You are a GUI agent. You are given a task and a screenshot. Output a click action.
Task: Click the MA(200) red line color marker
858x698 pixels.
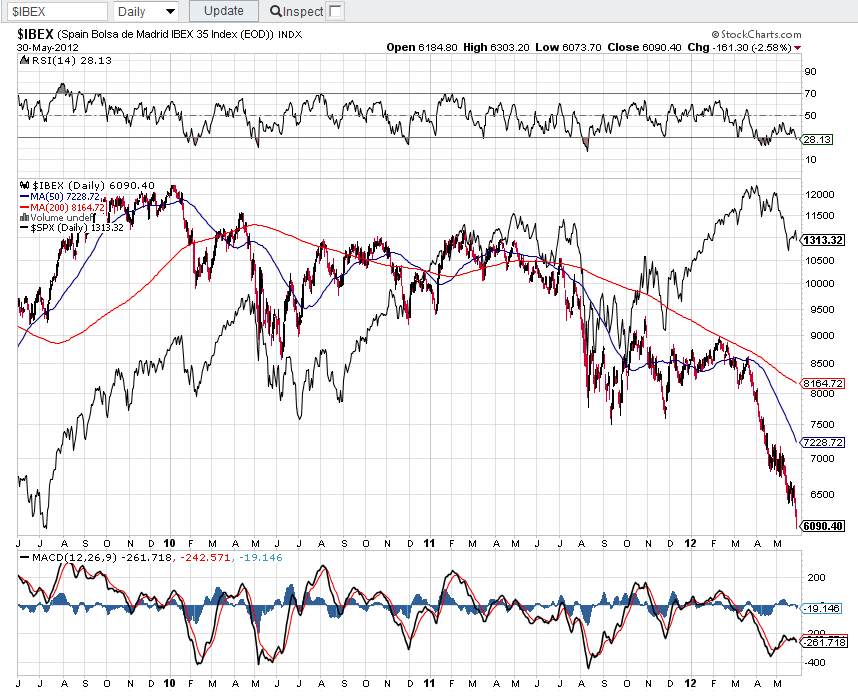[x=25, y=206]
